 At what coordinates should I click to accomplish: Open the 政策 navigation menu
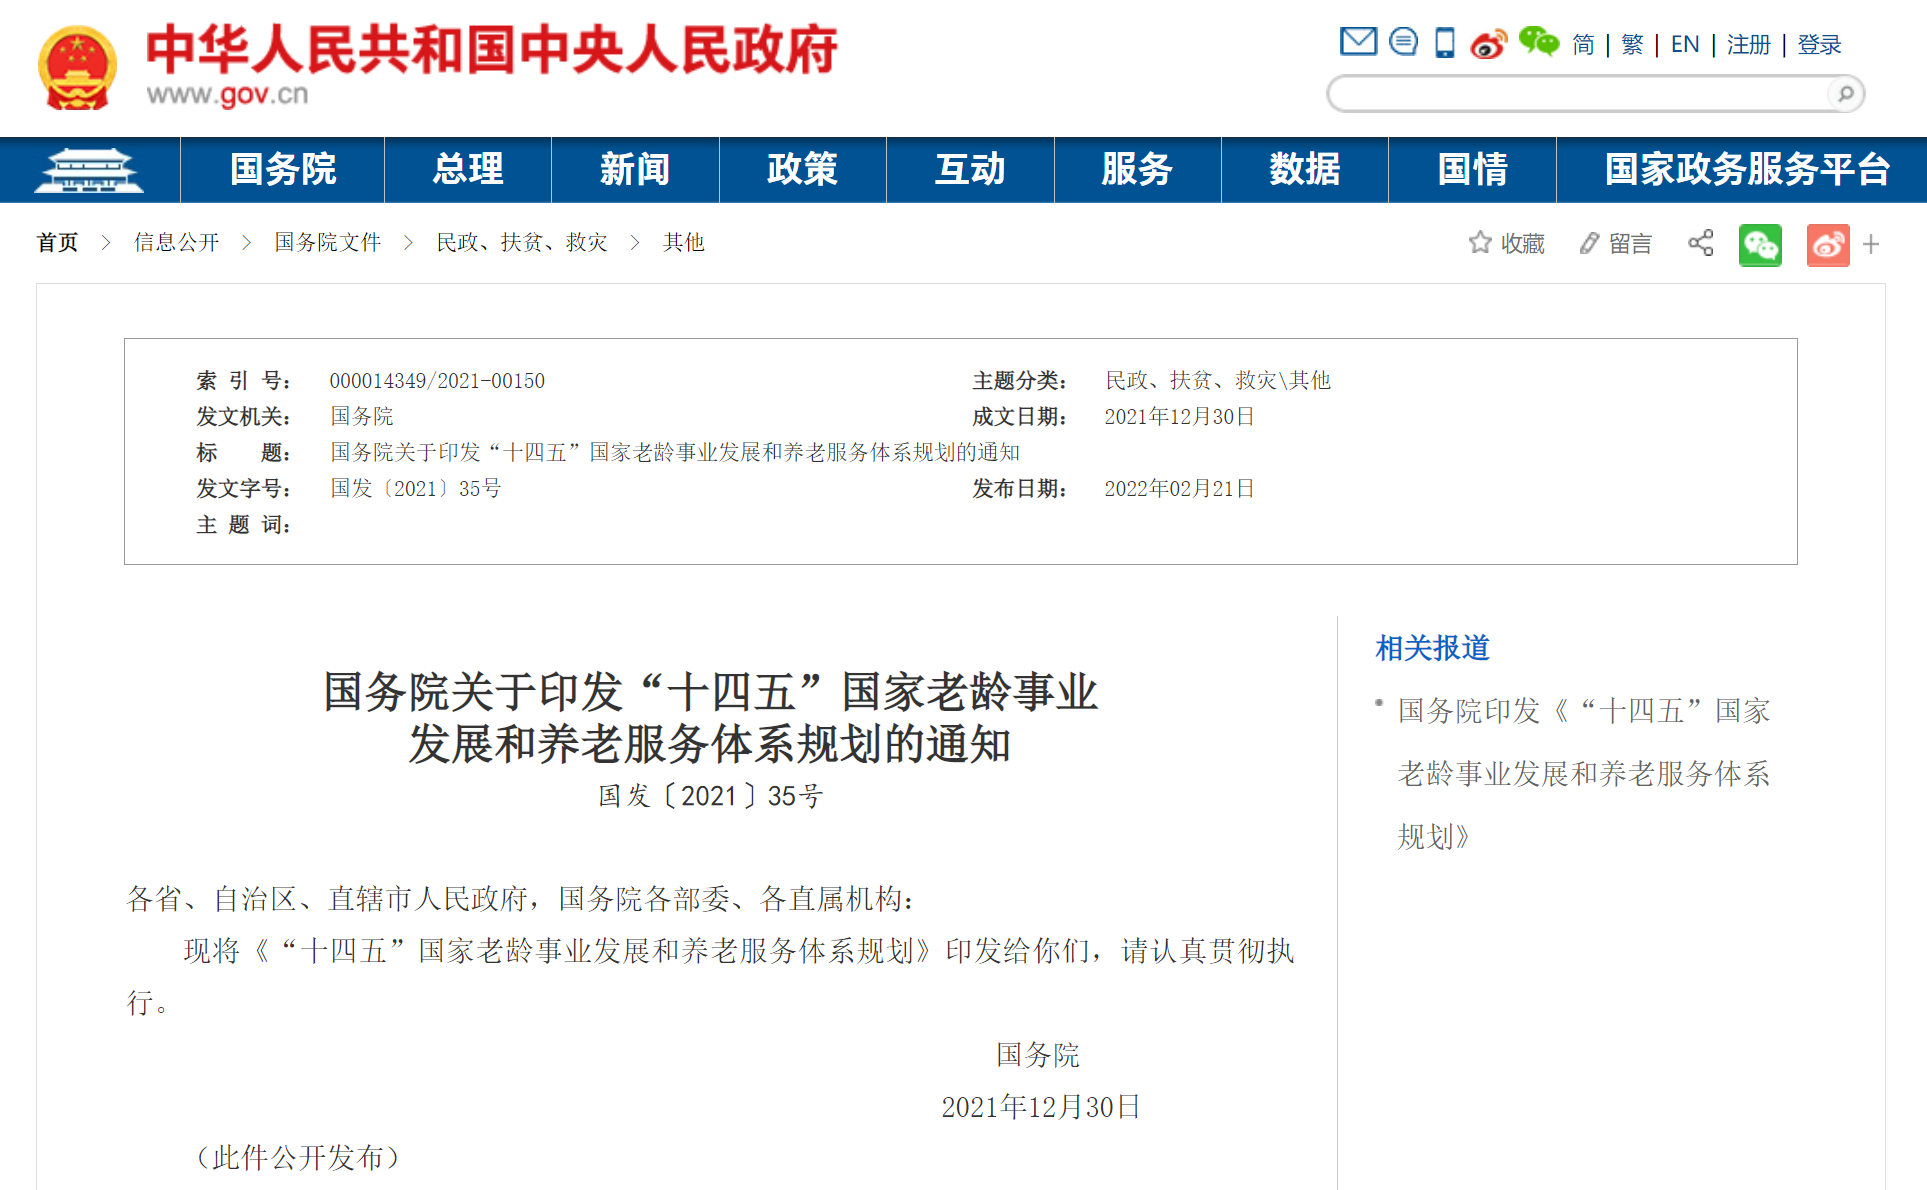tap(802, 170)
